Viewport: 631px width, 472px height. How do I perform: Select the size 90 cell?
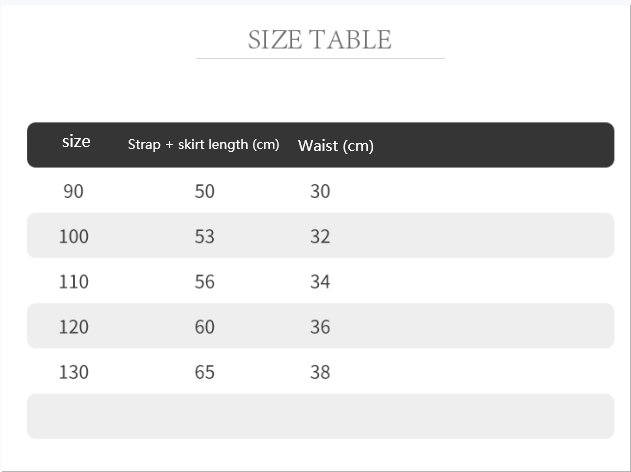[74, 191]
